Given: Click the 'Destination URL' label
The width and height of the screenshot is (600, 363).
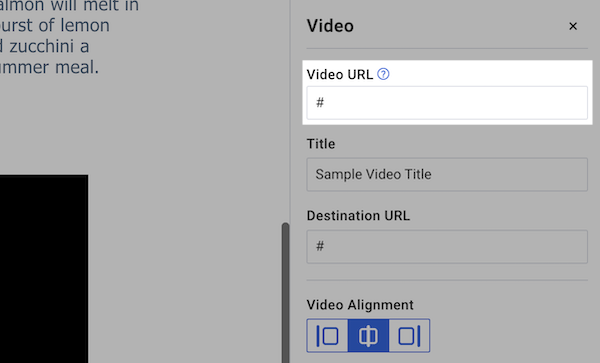Looking at the screenshot, I should (358, 216).
